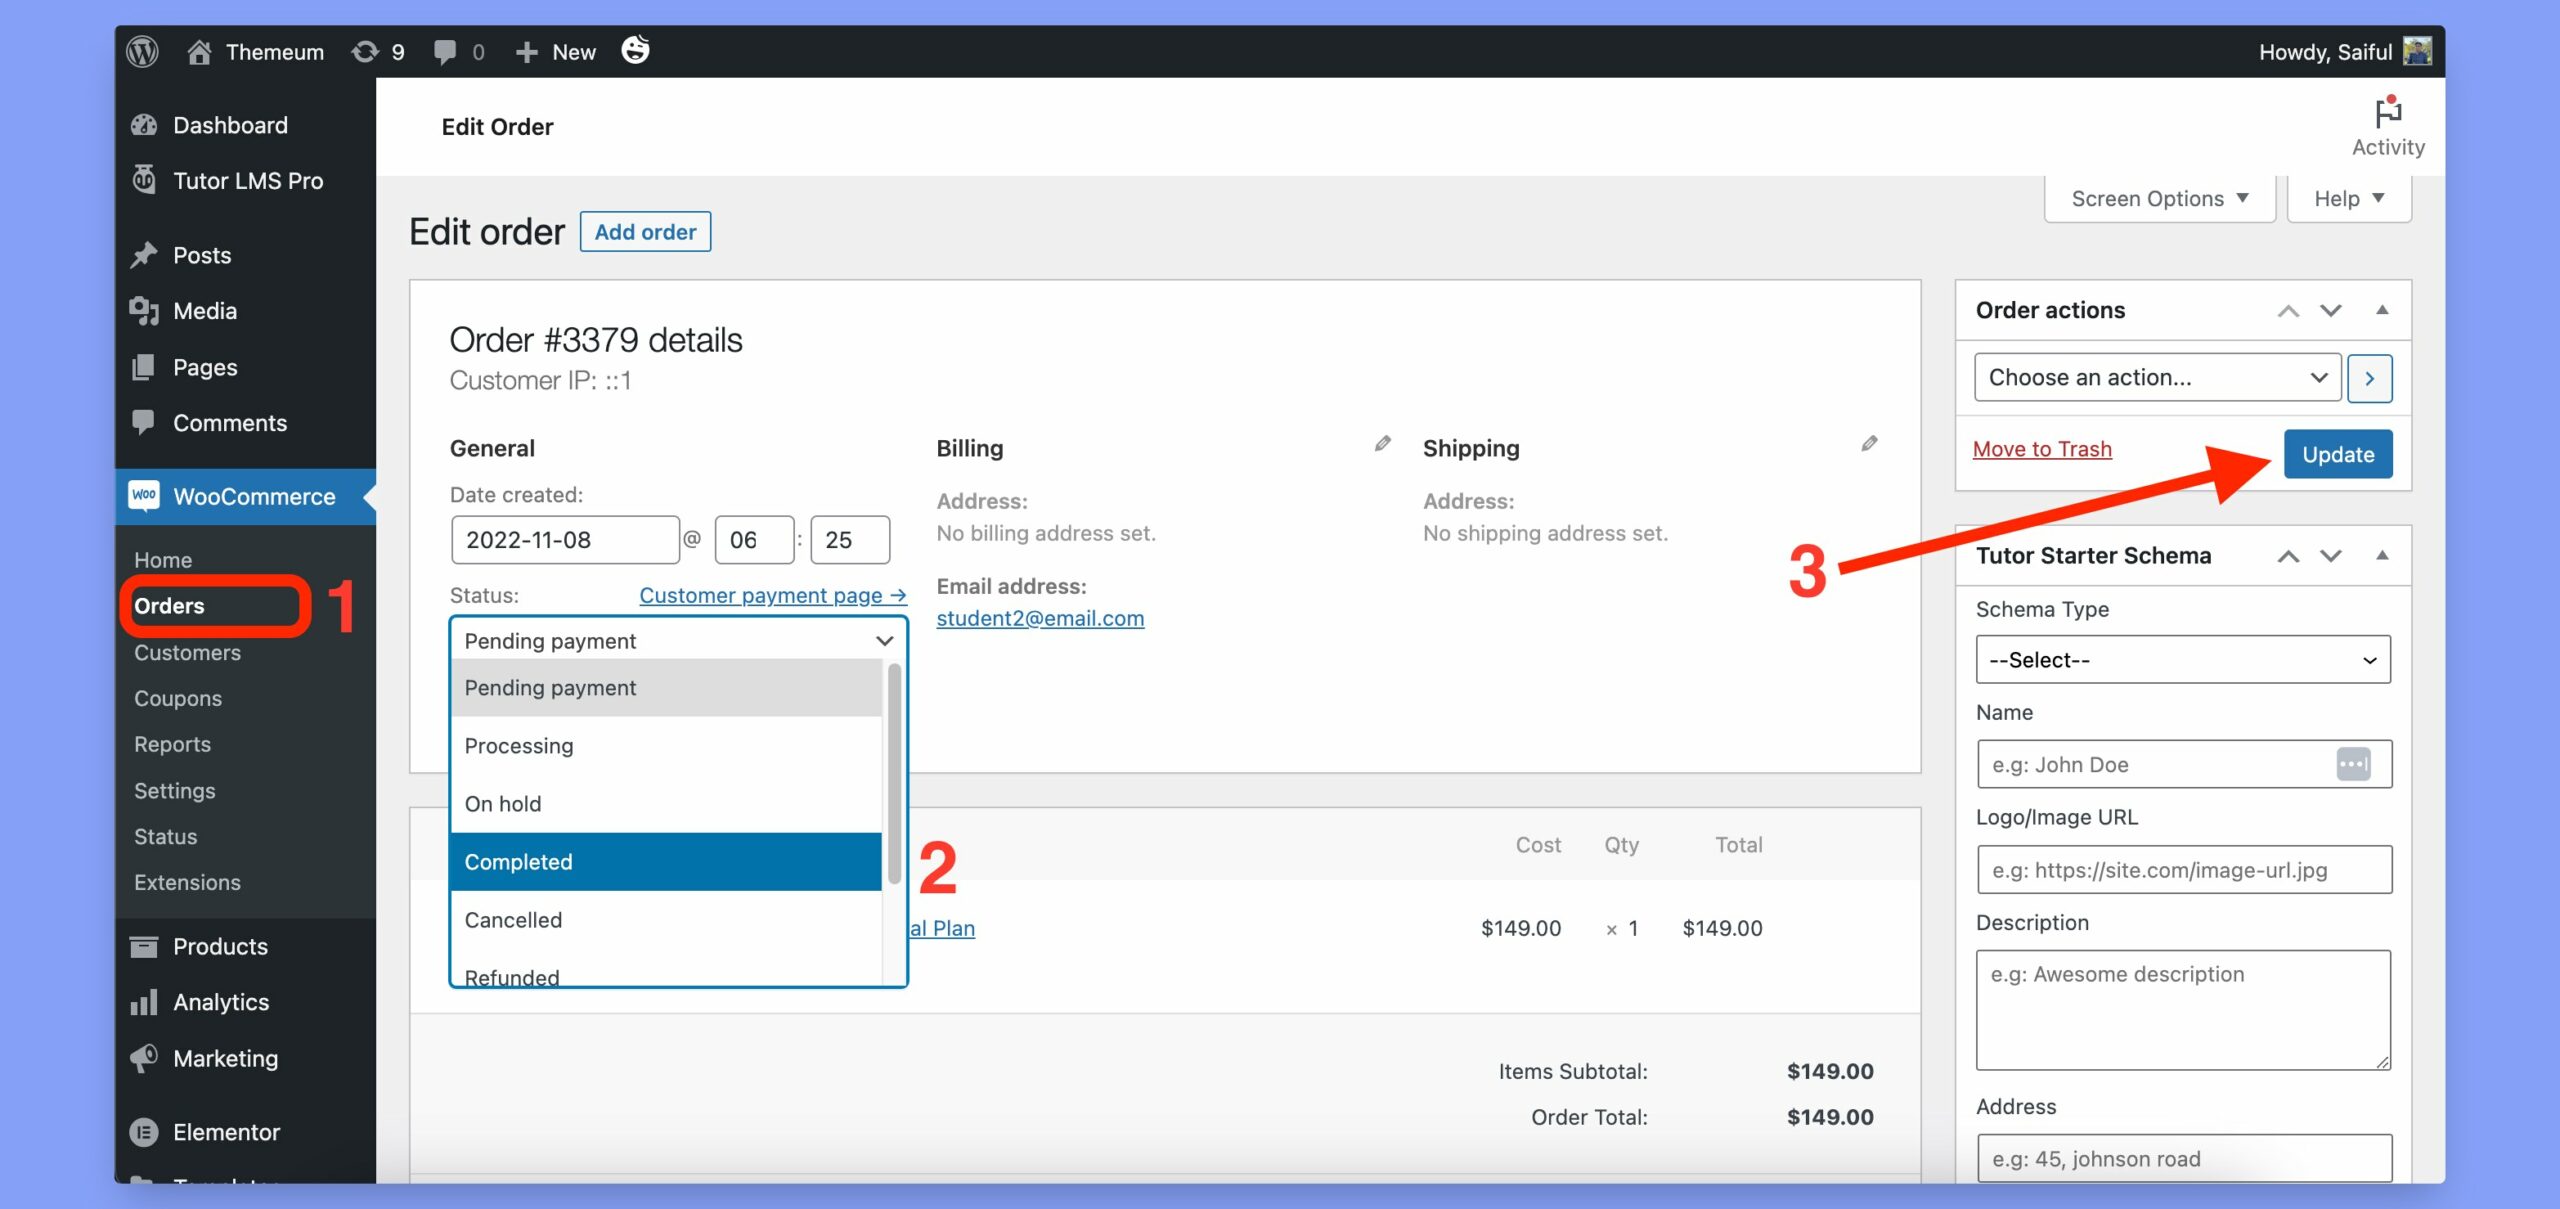2560x1209 pixels.
Task: Click Customers under WooCommerce menu
Action: (x=186, y=651)
